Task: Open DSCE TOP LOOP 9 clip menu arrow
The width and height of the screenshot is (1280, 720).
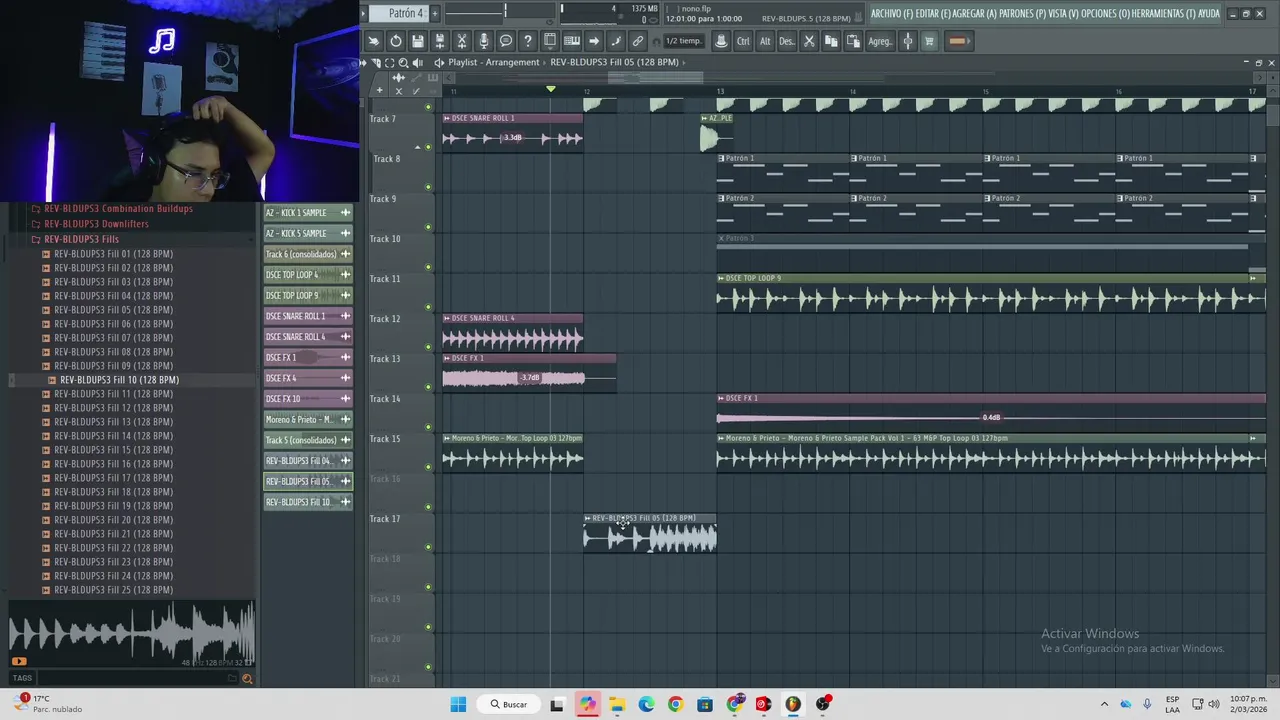Action: [x=721, y=278]
